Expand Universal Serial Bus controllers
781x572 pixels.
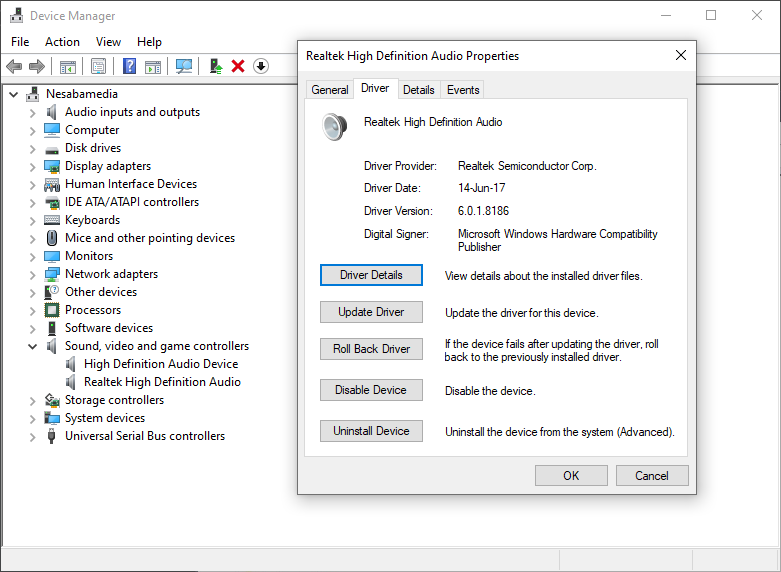coord(33,436)
